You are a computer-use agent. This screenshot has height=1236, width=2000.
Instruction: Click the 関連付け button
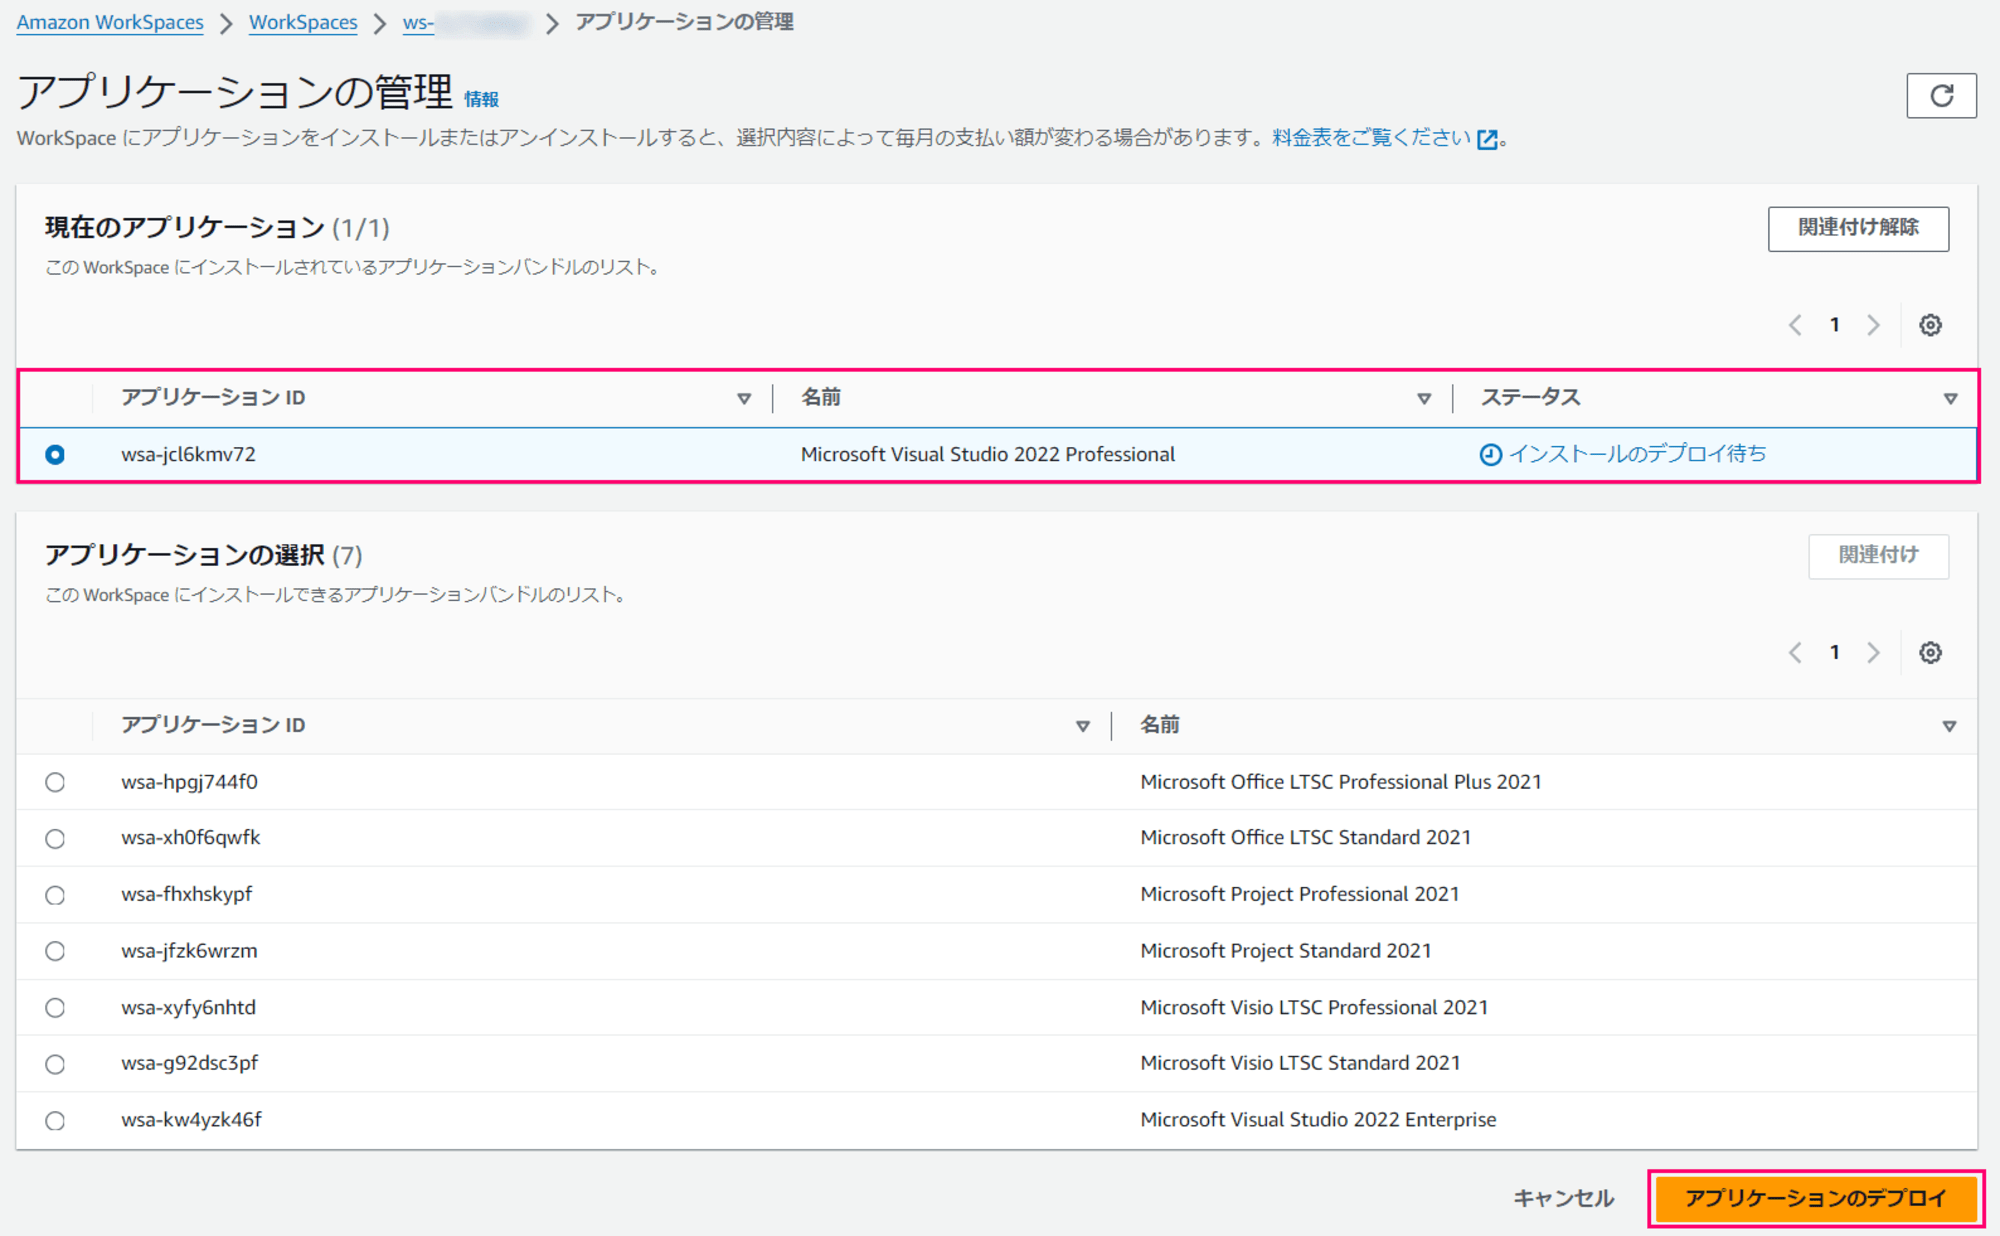click(x=1878, y=555)
